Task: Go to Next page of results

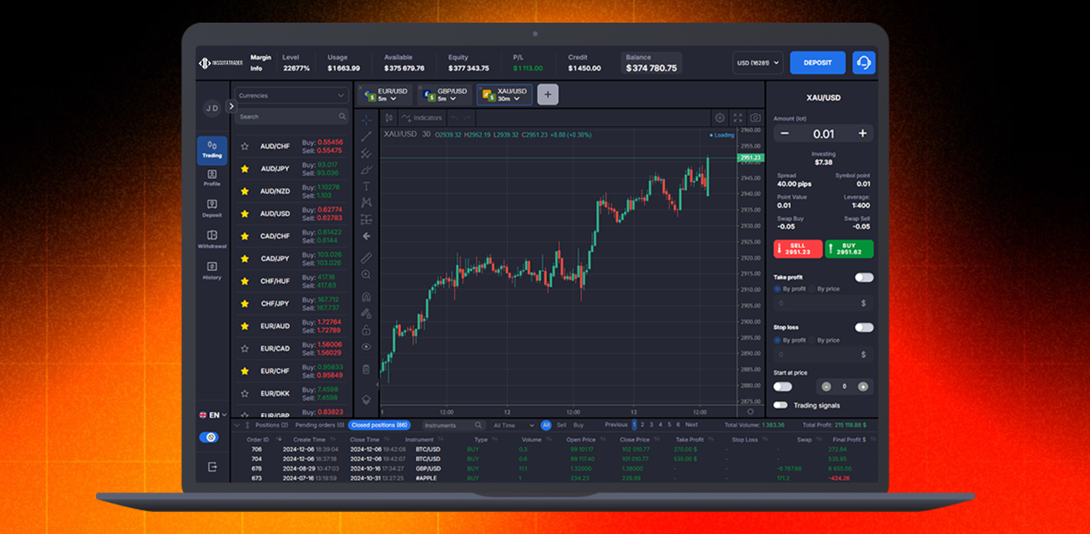Action: pos(692,425)
